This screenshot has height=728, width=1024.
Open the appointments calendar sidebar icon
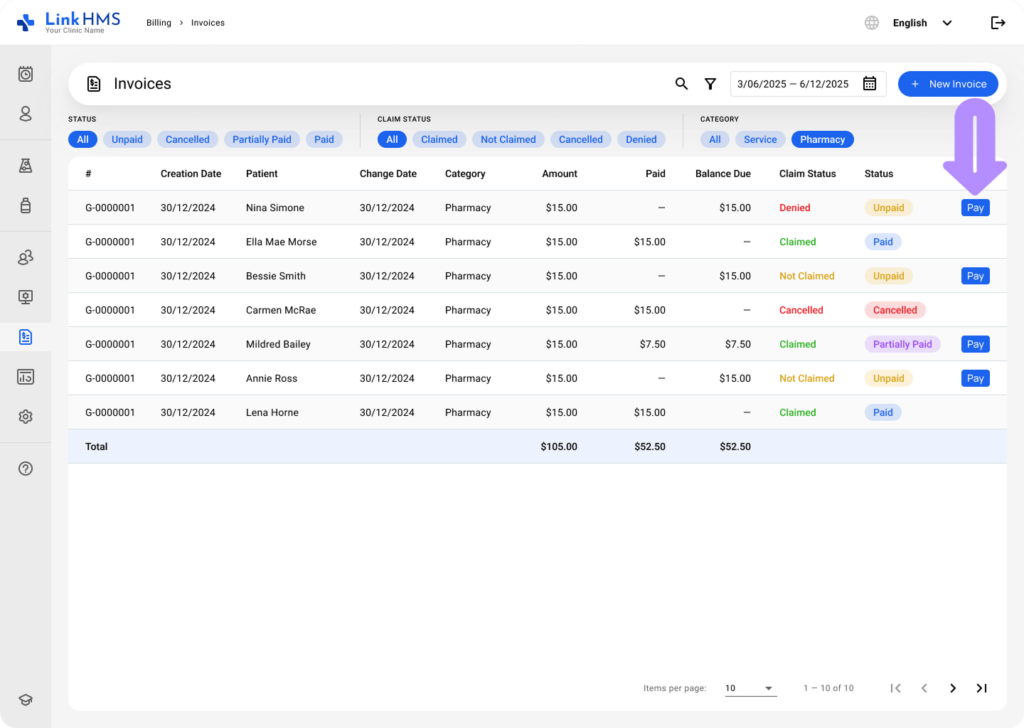(25, 74)
